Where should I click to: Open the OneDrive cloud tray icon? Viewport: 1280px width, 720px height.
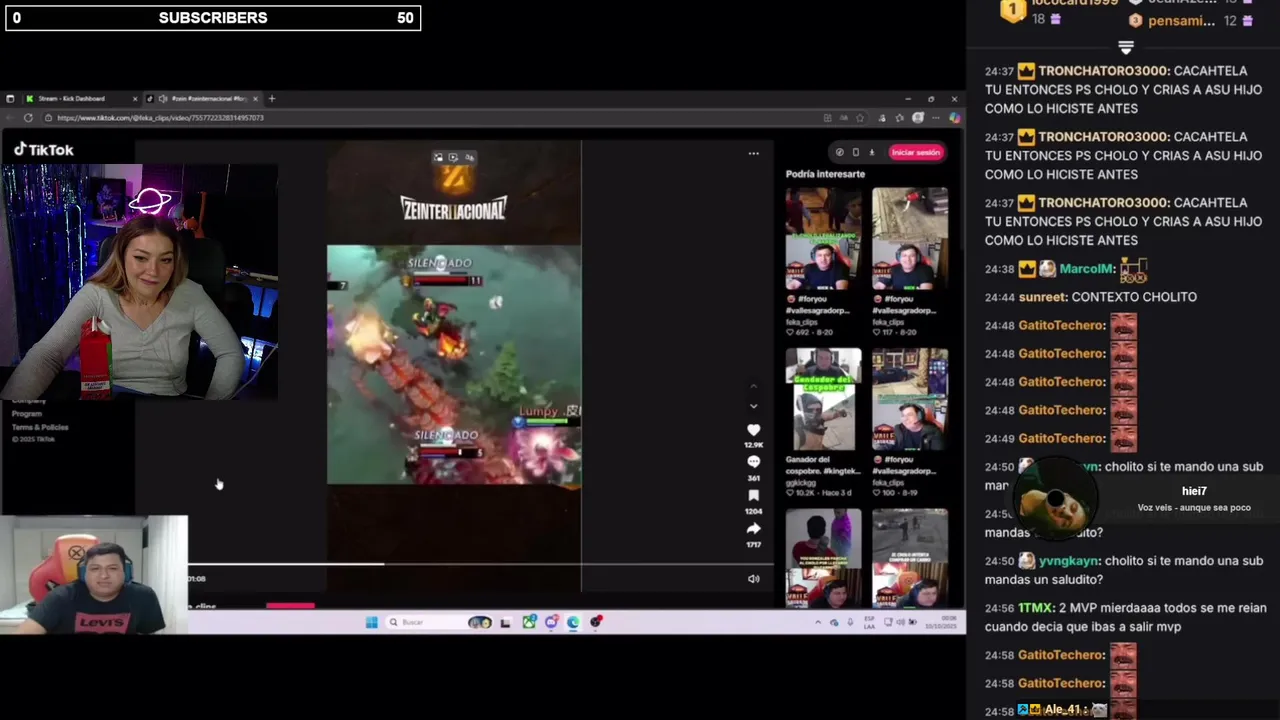tap(833, 622)
